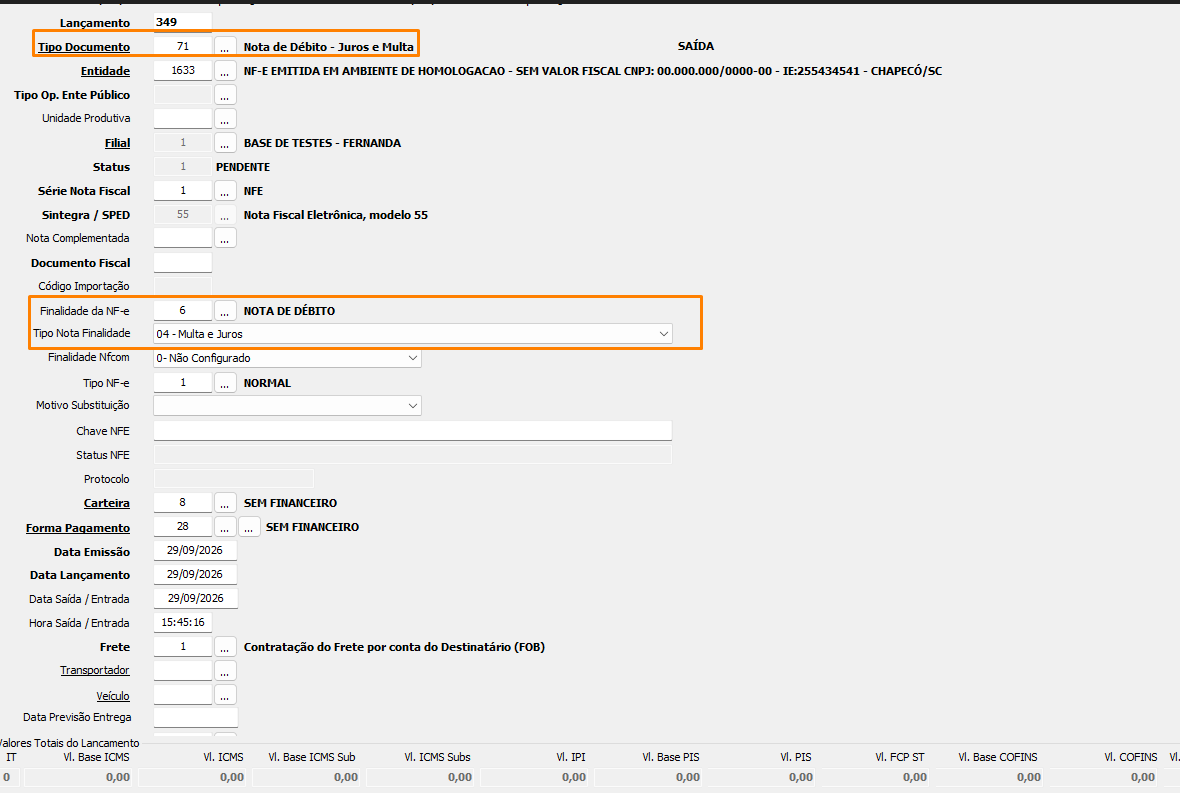Click the Documento Fiscal input field
Image resolution: width=1180 pixels, height=793 pixels.
[183, 263]
